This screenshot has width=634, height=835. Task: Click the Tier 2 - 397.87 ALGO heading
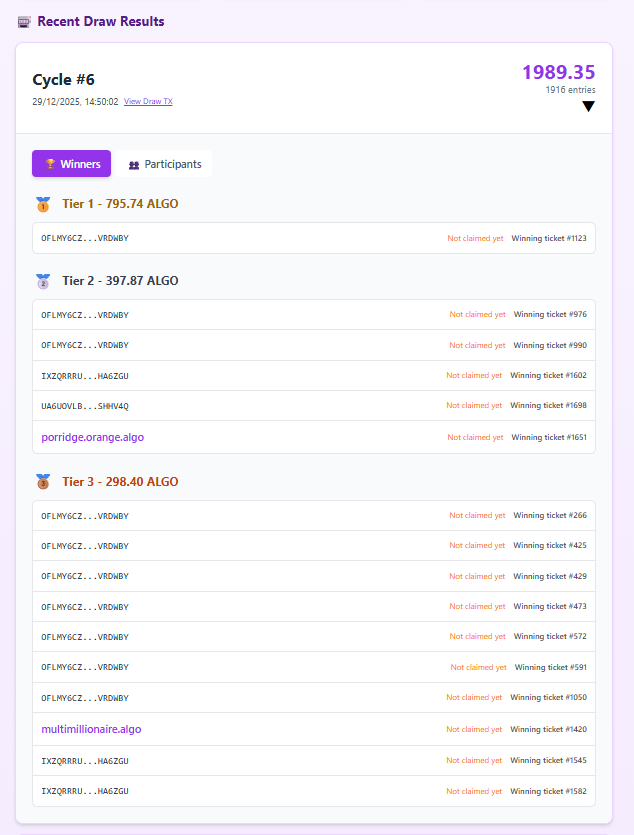[x=120, y=281]
